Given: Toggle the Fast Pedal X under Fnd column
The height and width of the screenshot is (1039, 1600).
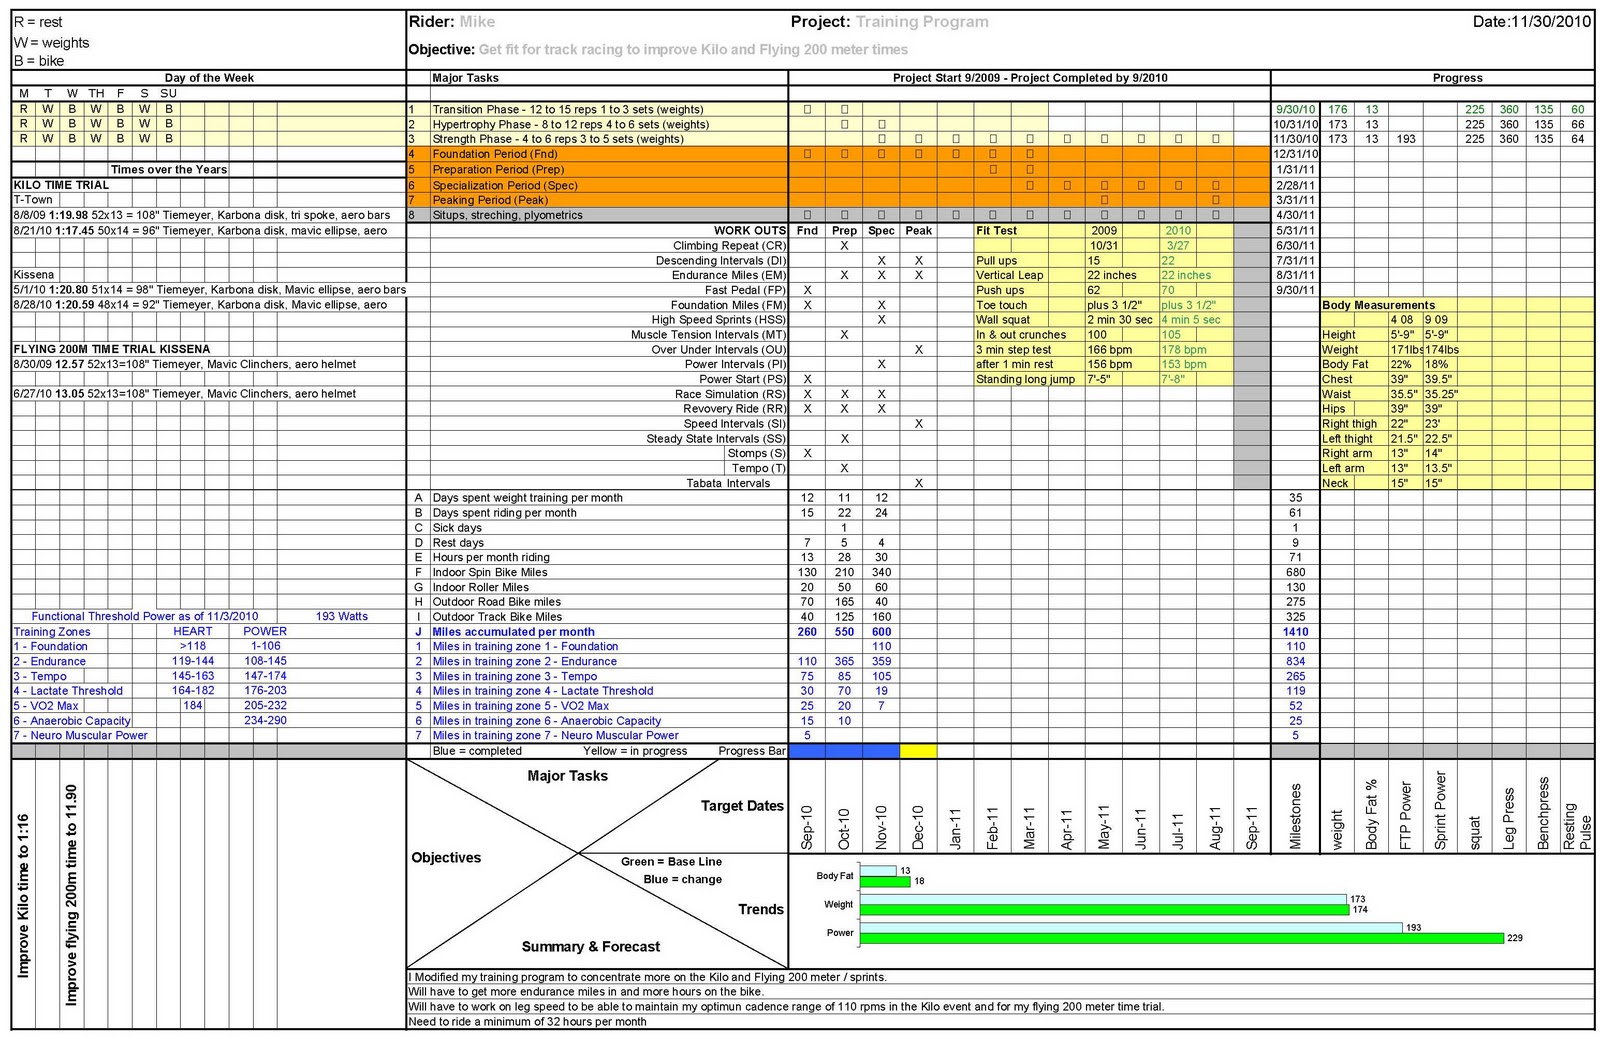Looking at the screenshot, I should (807, 289).
